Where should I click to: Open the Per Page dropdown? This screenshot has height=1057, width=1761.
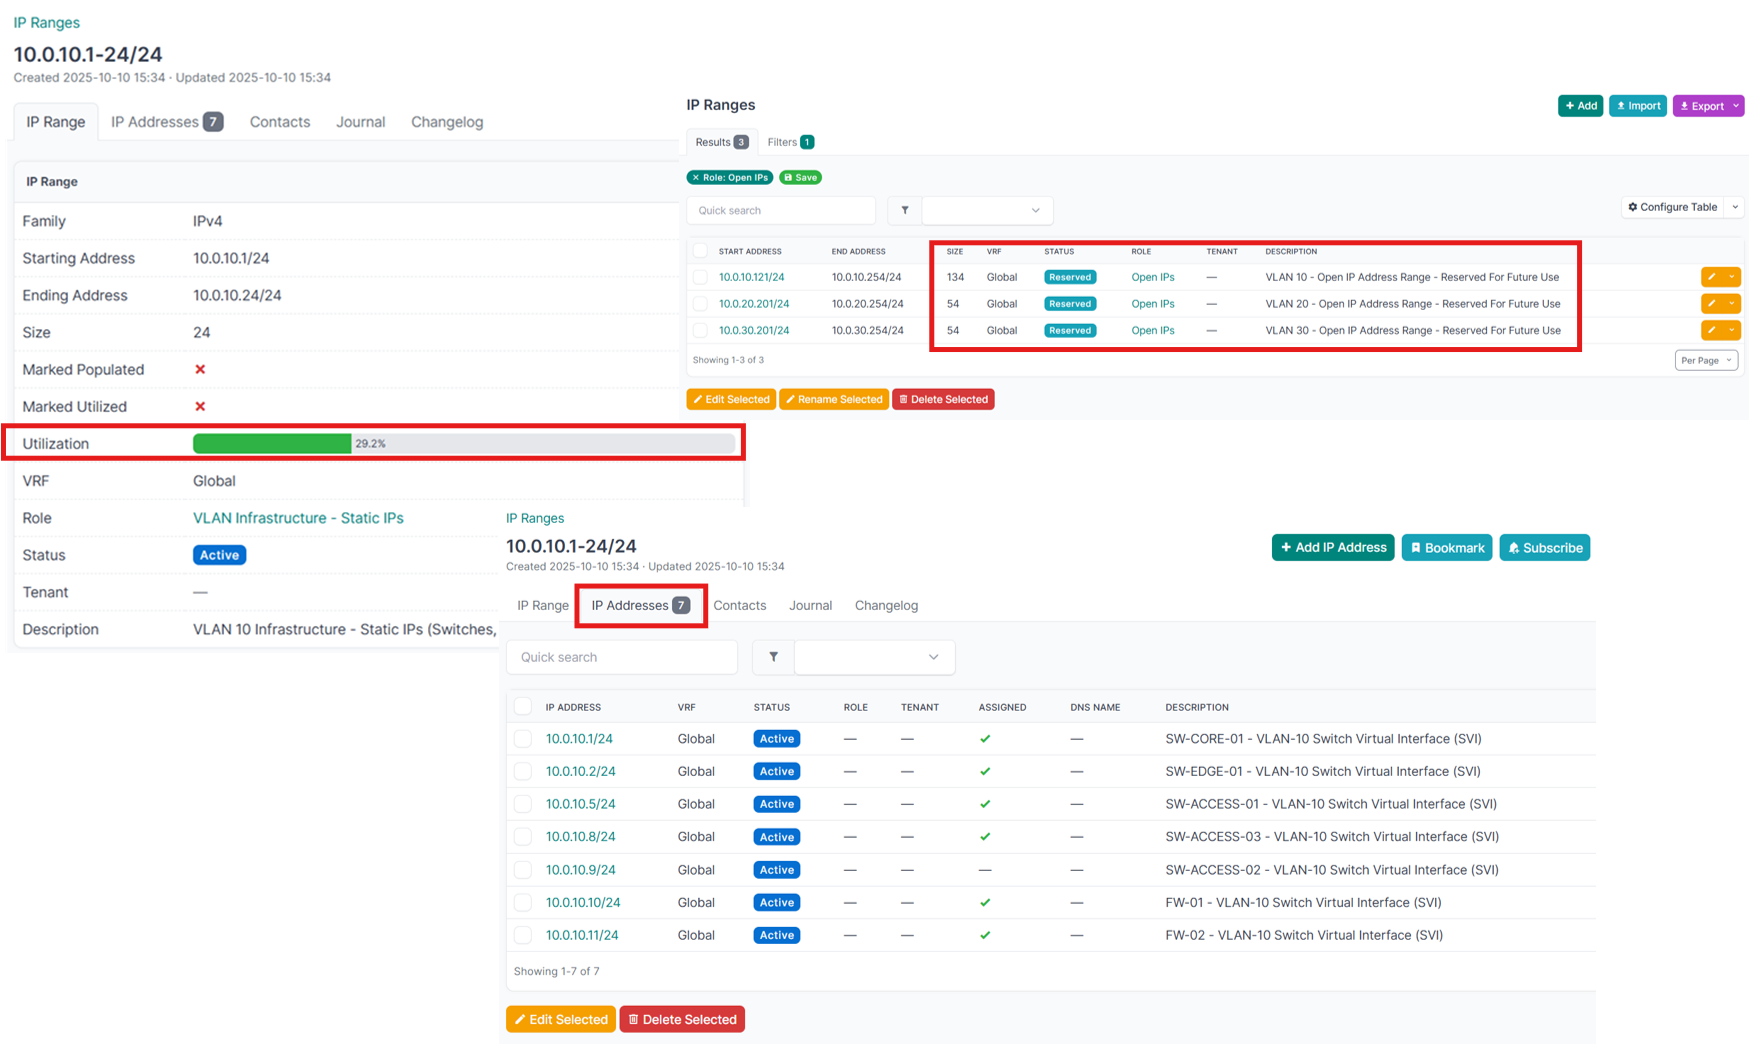pyautogui.click(x=1706, y=360)
